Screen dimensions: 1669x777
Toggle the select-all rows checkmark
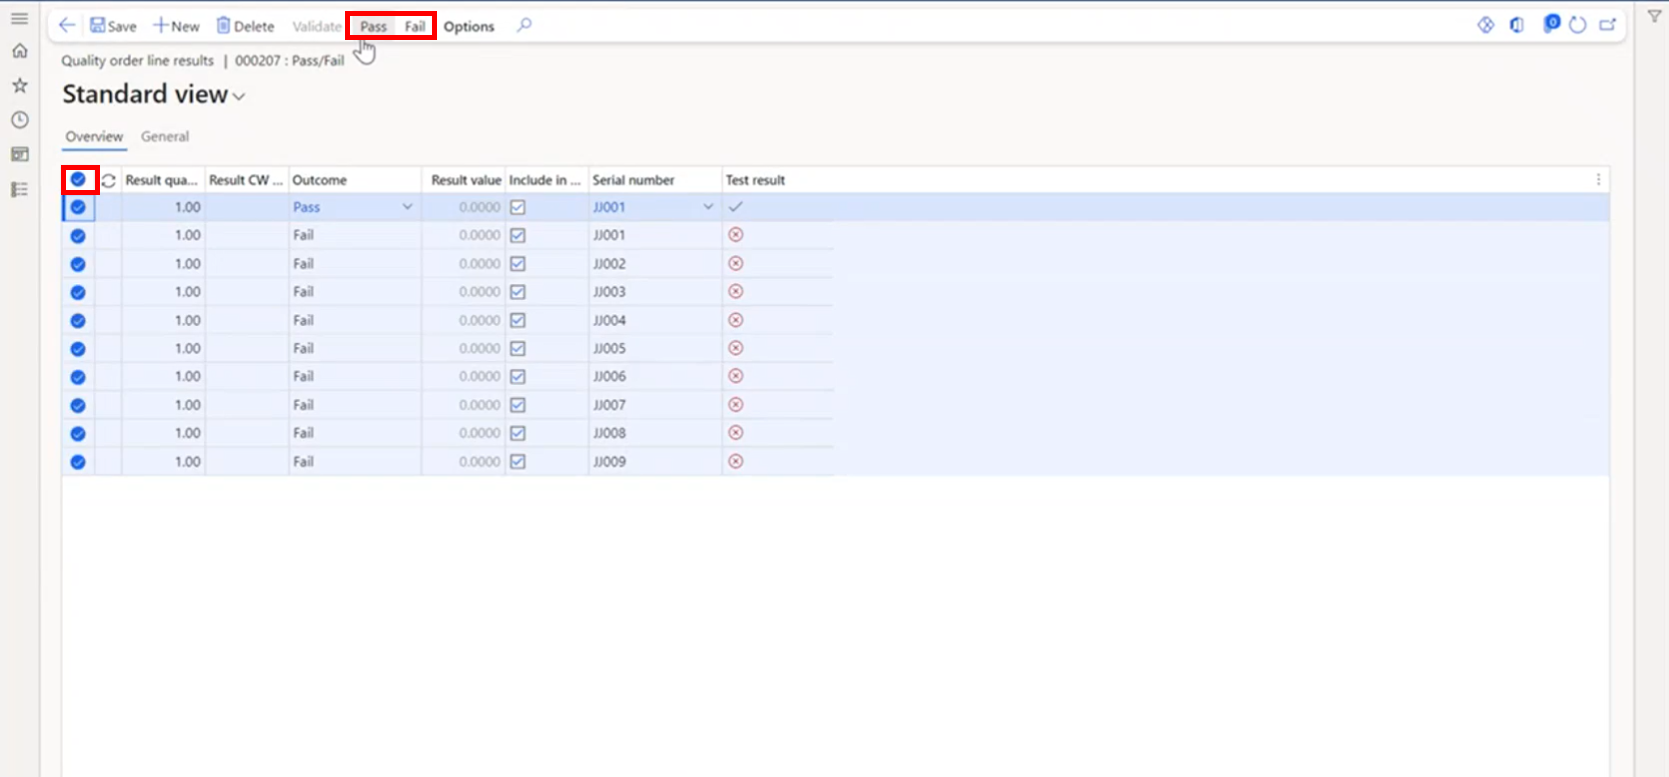pyautogui.click(x=78, y=180)
